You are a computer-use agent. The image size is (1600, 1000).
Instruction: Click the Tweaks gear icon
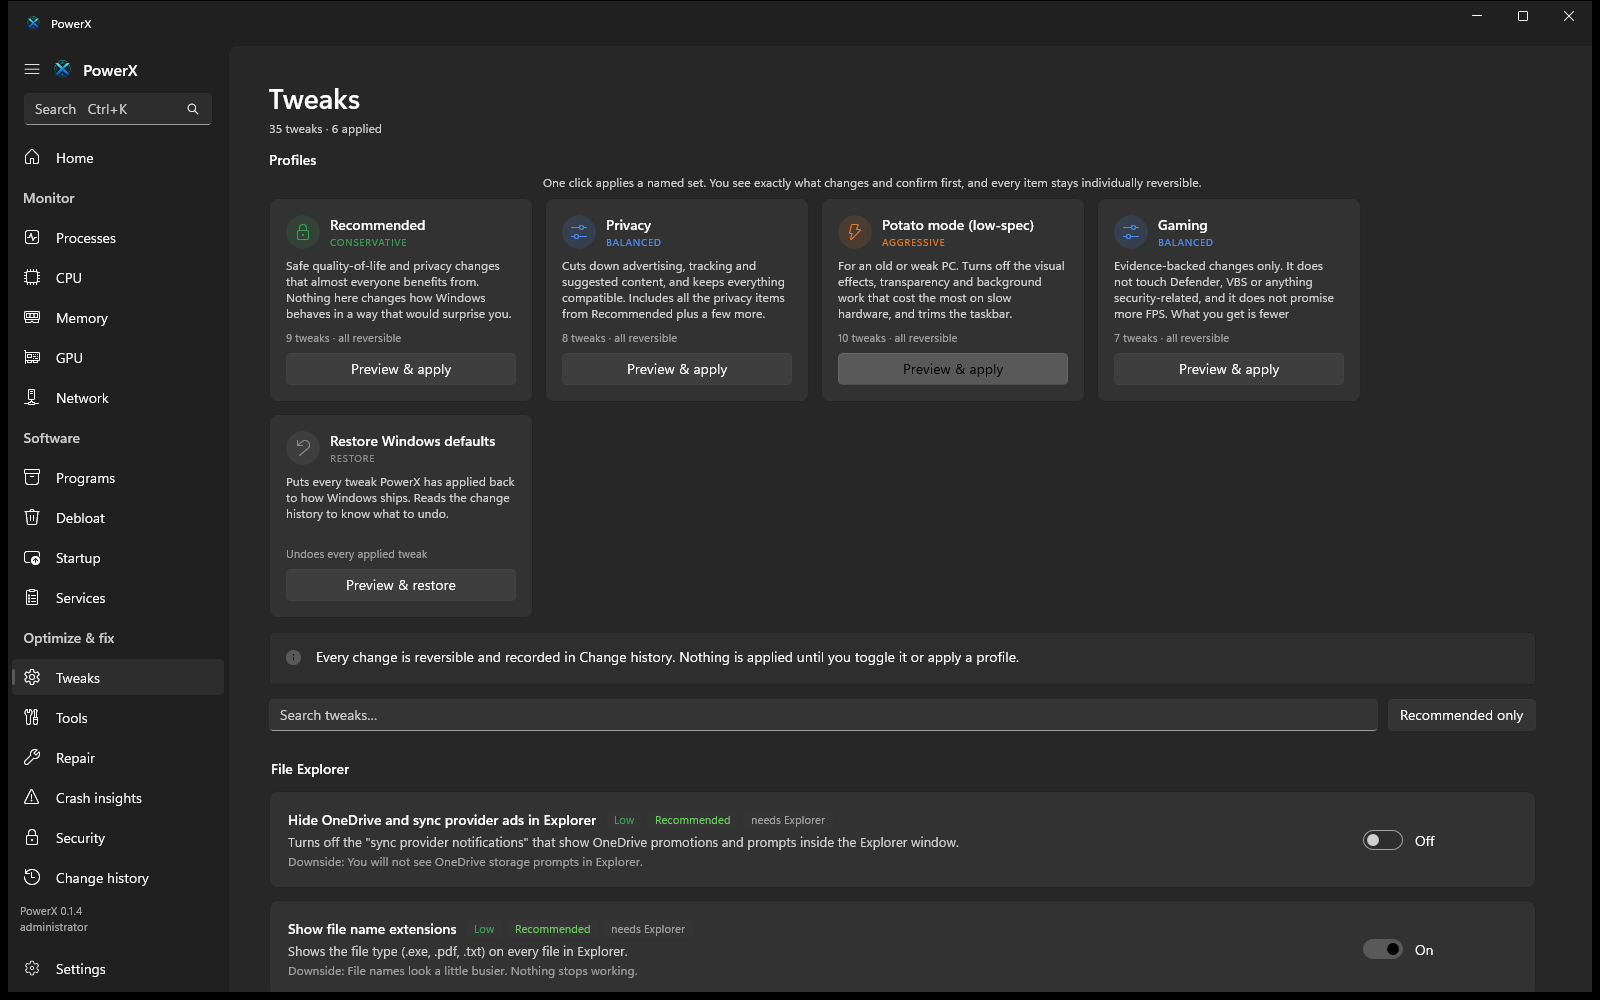pos(32,677)
